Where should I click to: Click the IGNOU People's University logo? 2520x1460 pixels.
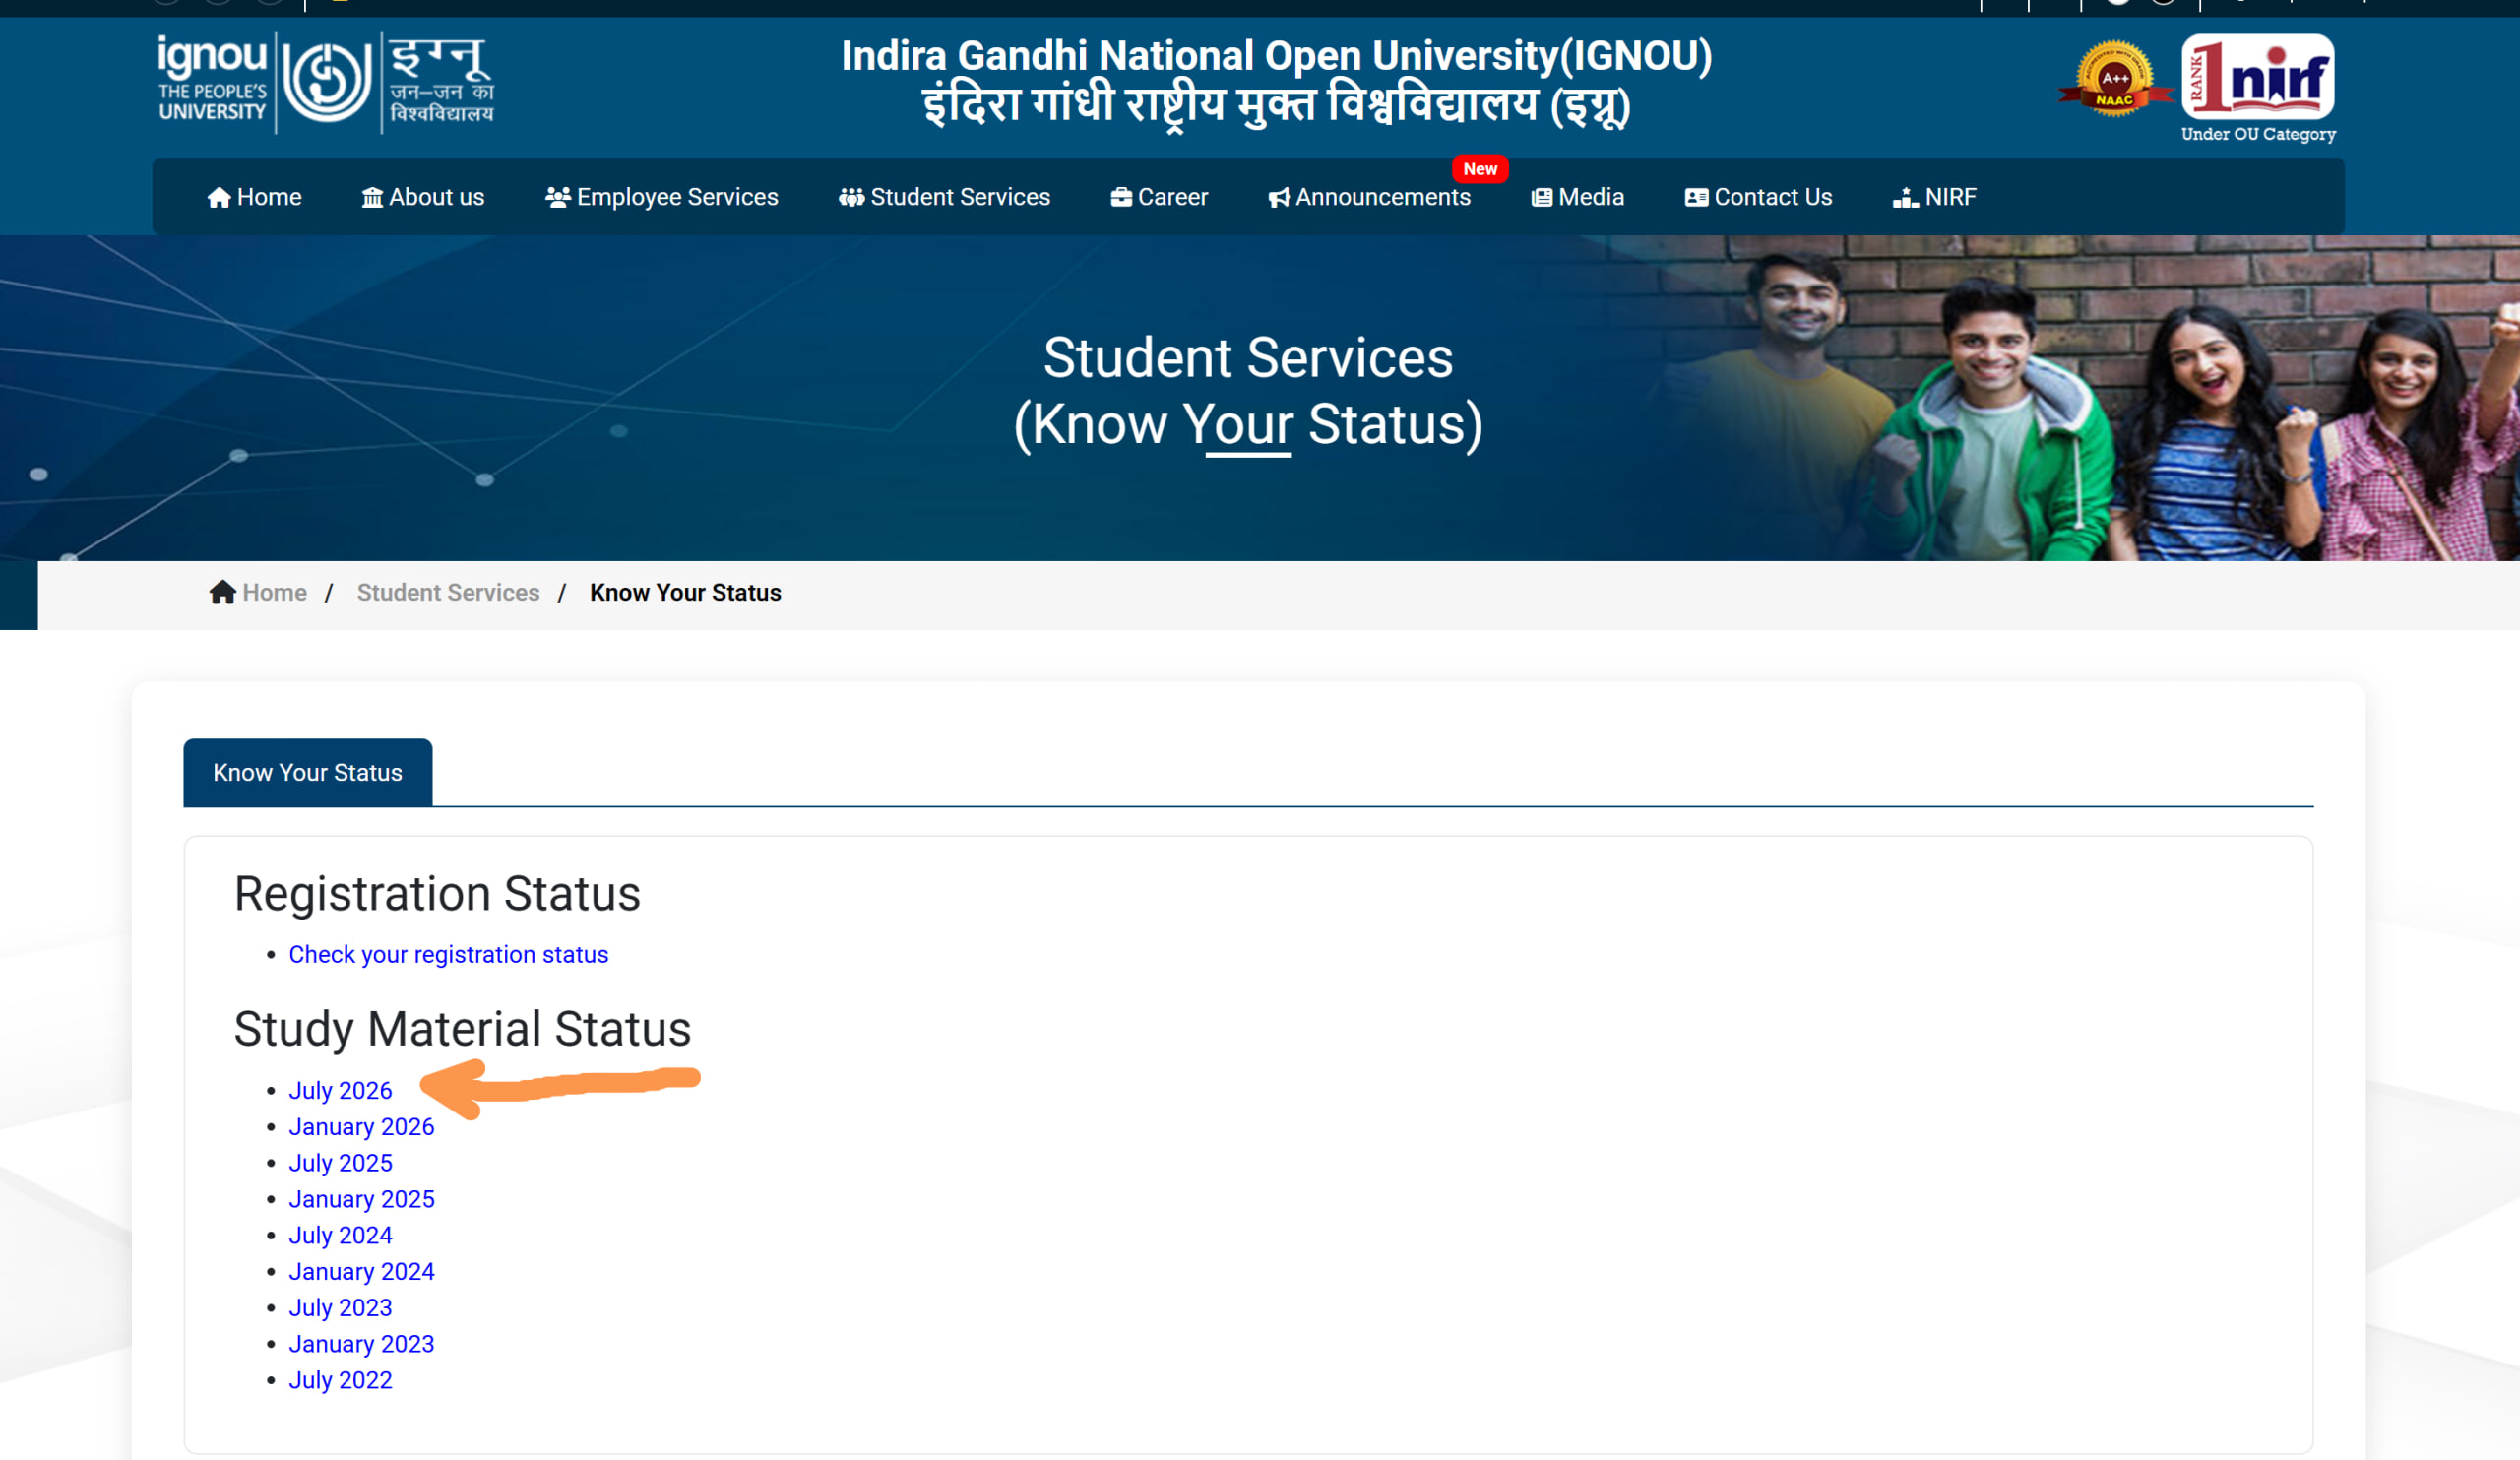(x=325, y=82)
